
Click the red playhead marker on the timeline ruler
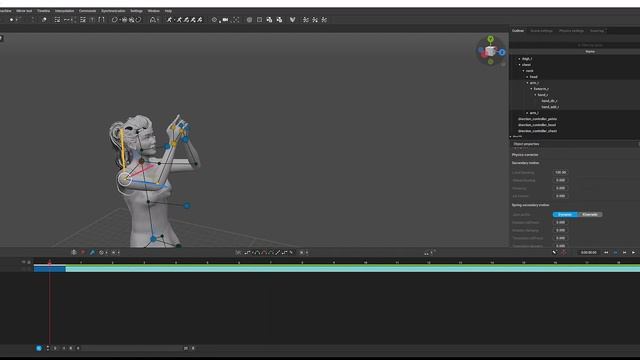pos(50,262)
